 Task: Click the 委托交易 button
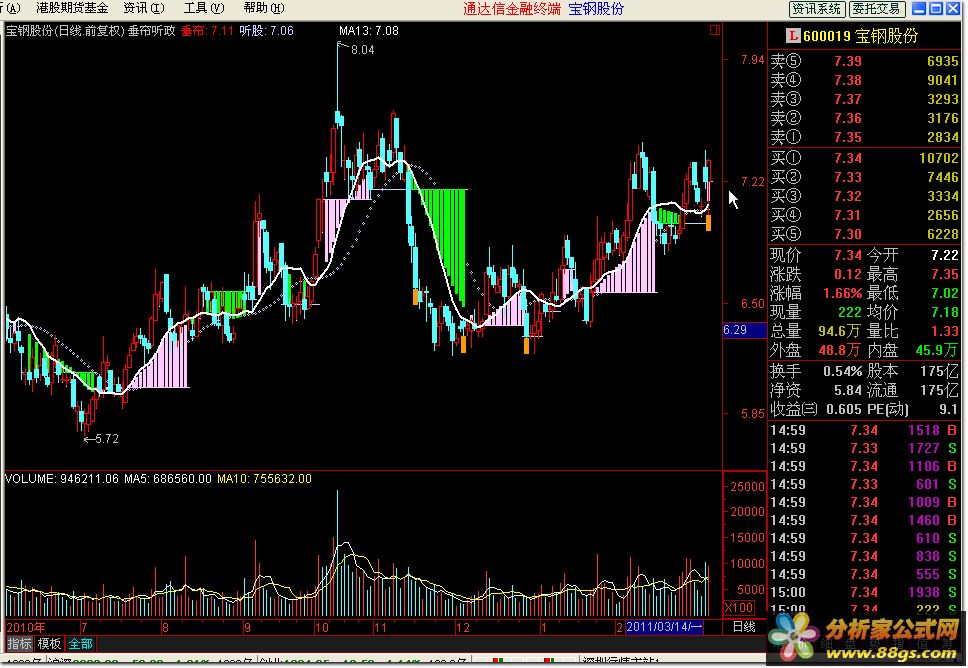tap(877, 9)
